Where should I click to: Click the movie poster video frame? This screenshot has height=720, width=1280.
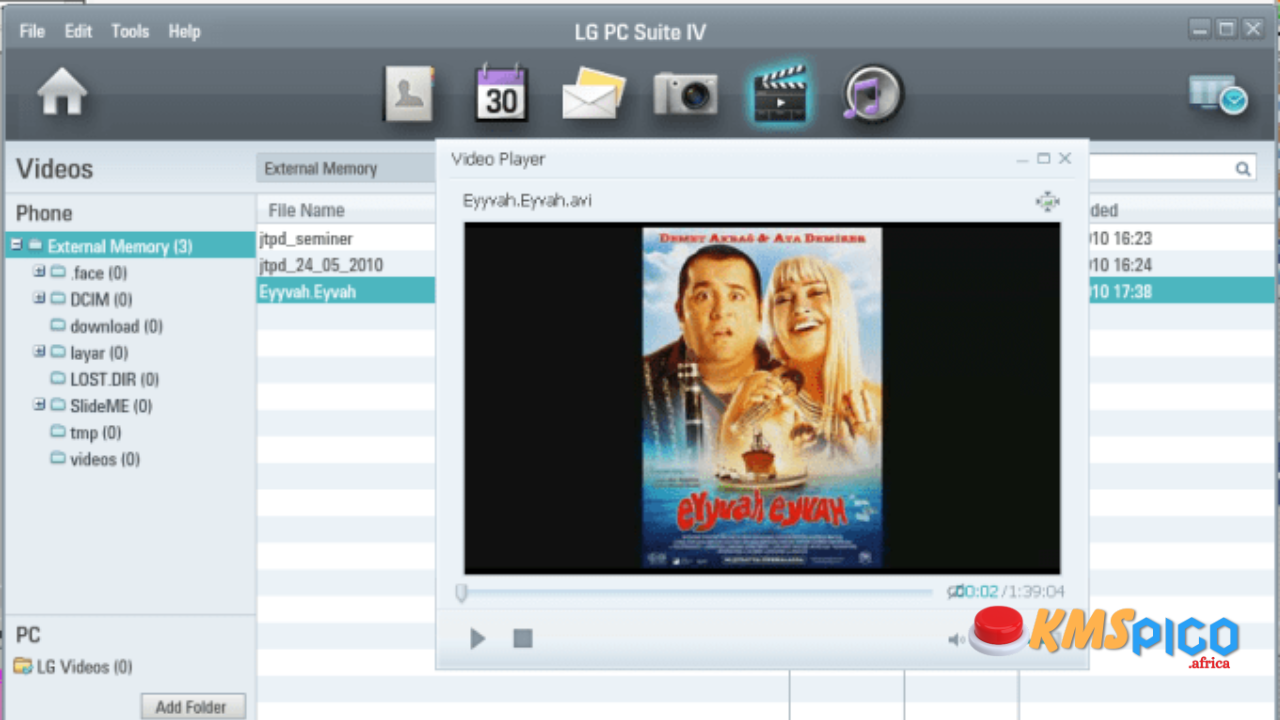(x=762, y=398)
